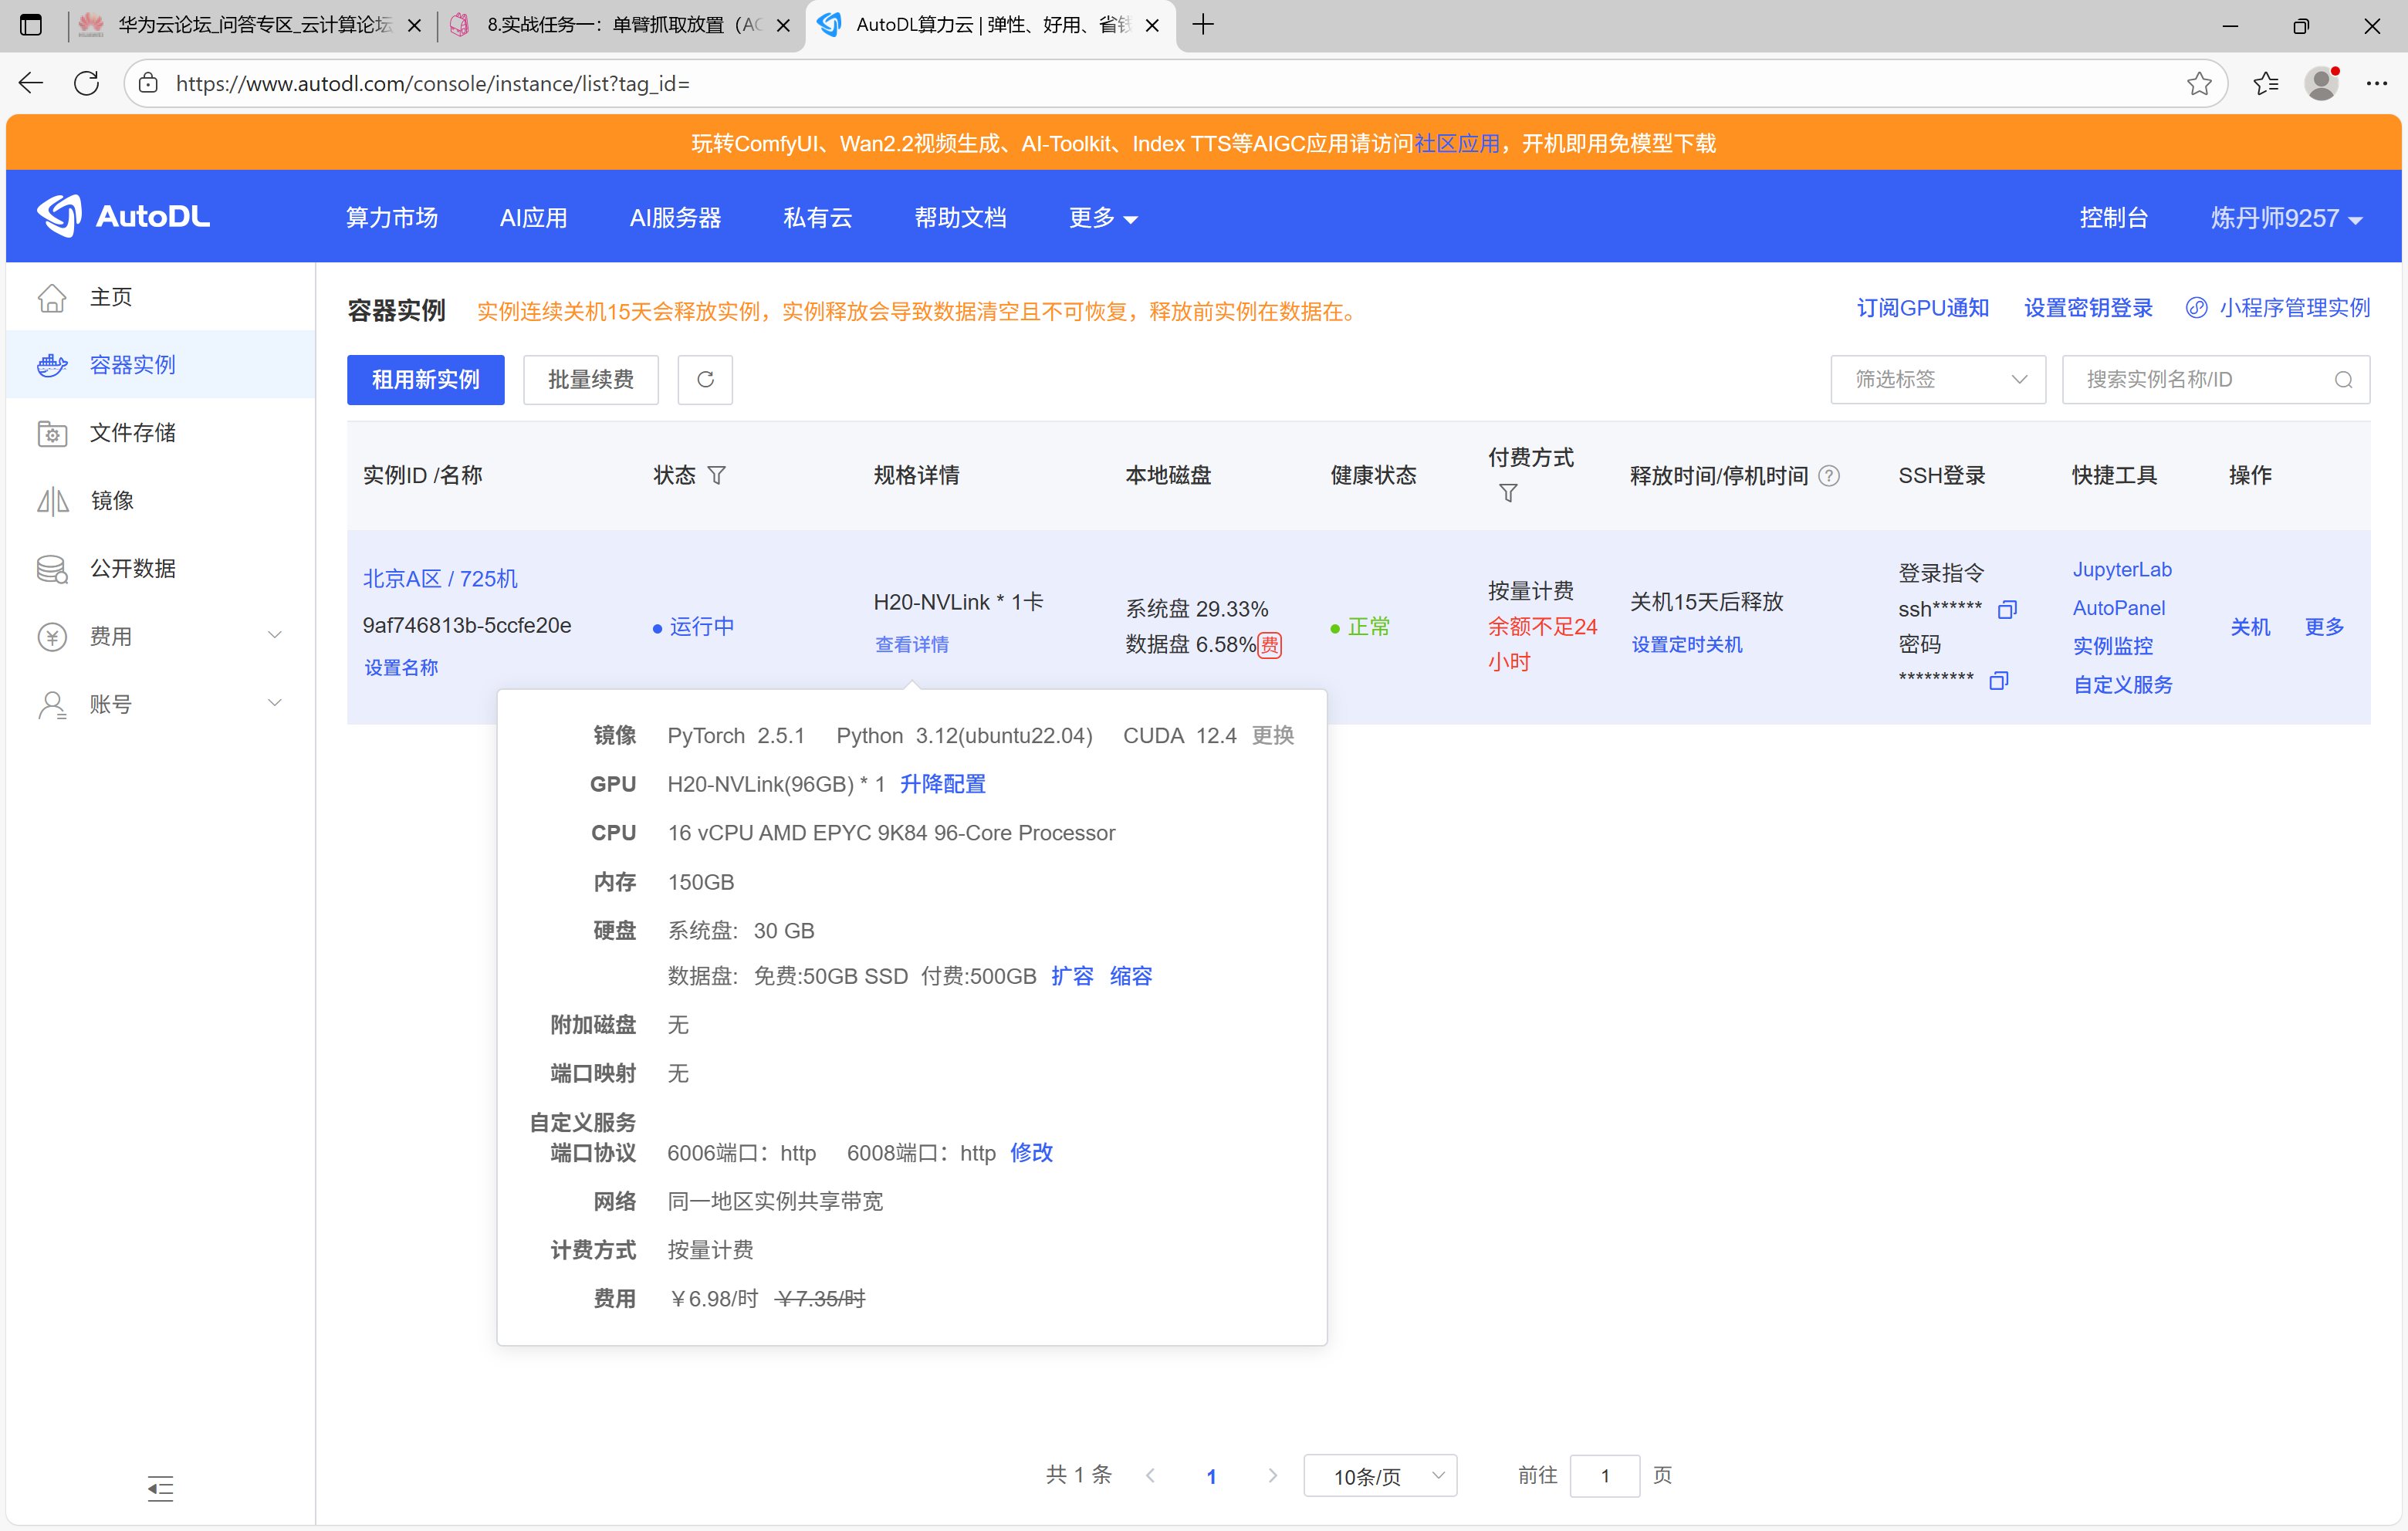Click the refresh instance list icon button
Image resolution: width=2408 pixels, height=1531 pixels.
(705, 379)
